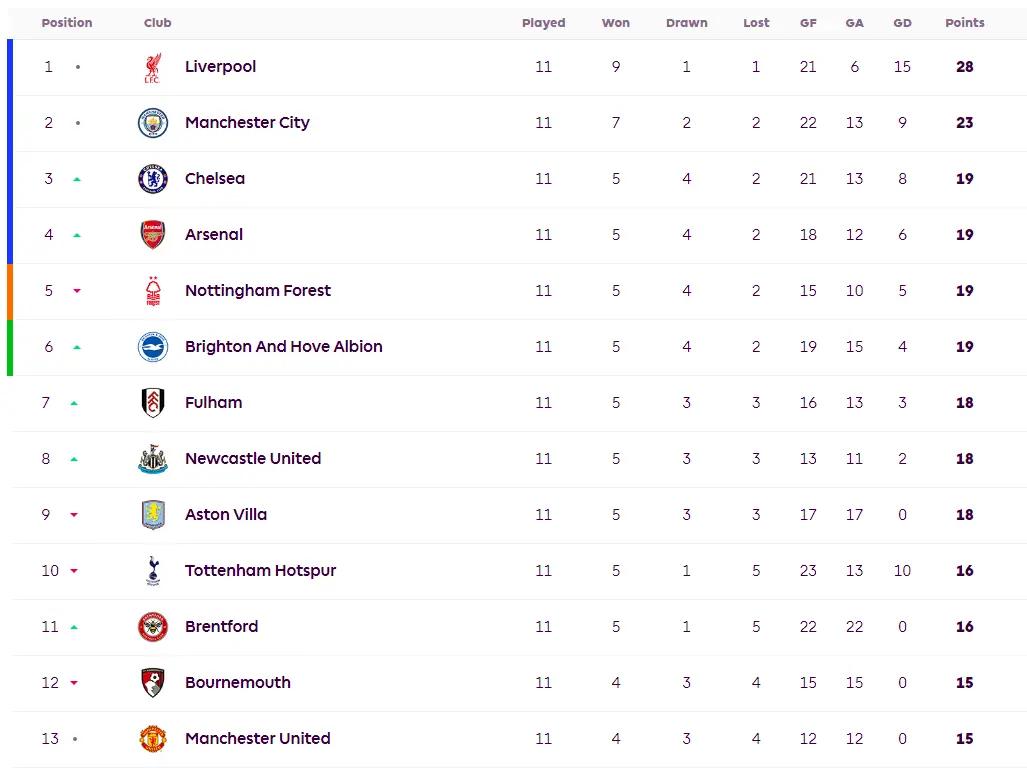Click the Brentford bee badge
The height and width of the screenshot is (771, 1027).
pos(153,627)
